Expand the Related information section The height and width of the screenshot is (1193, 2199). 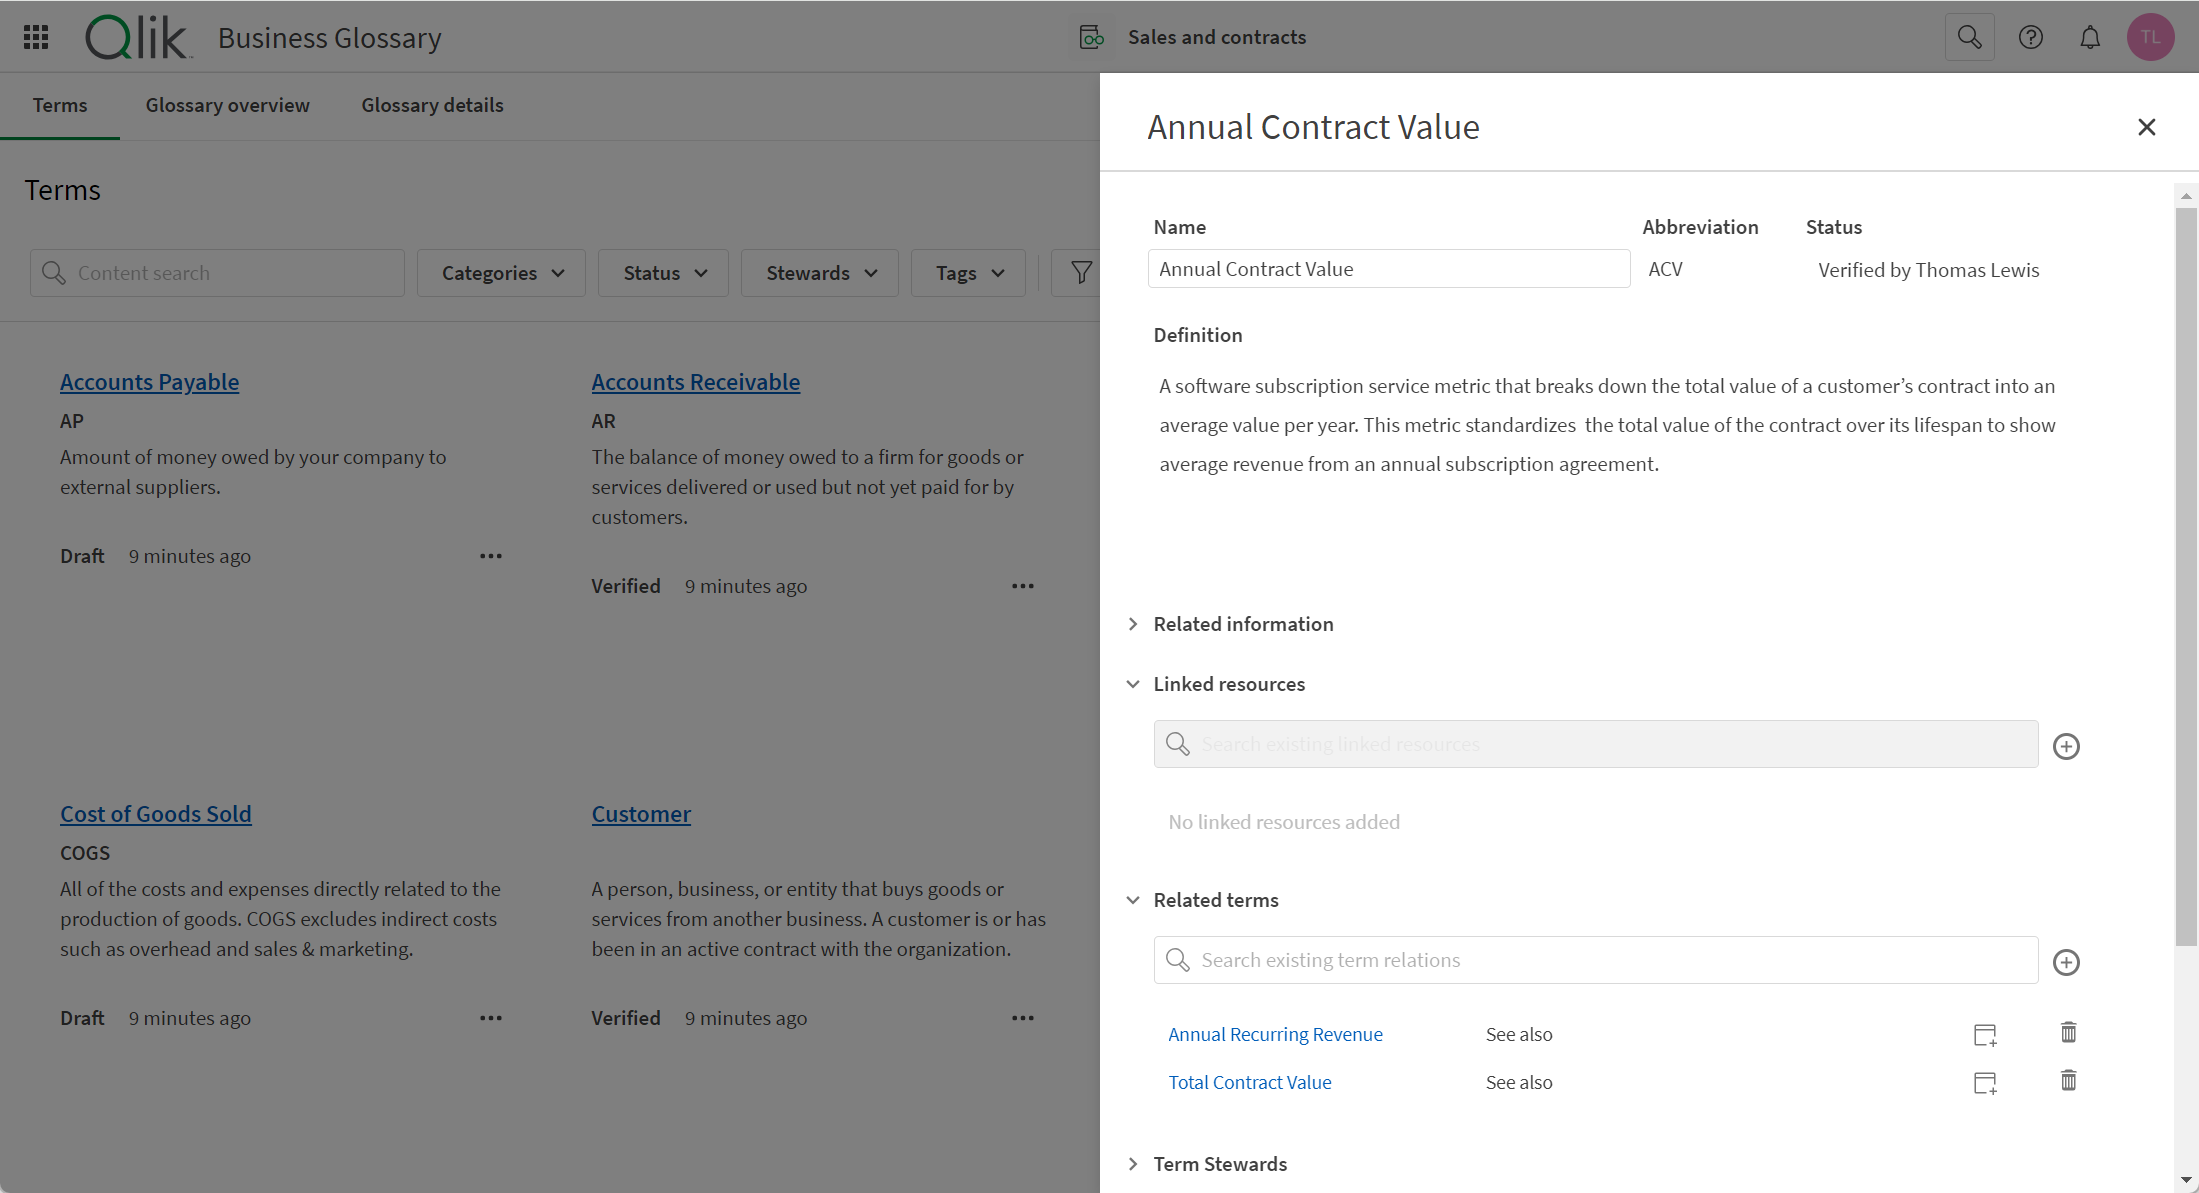(x=1134, y=624)
